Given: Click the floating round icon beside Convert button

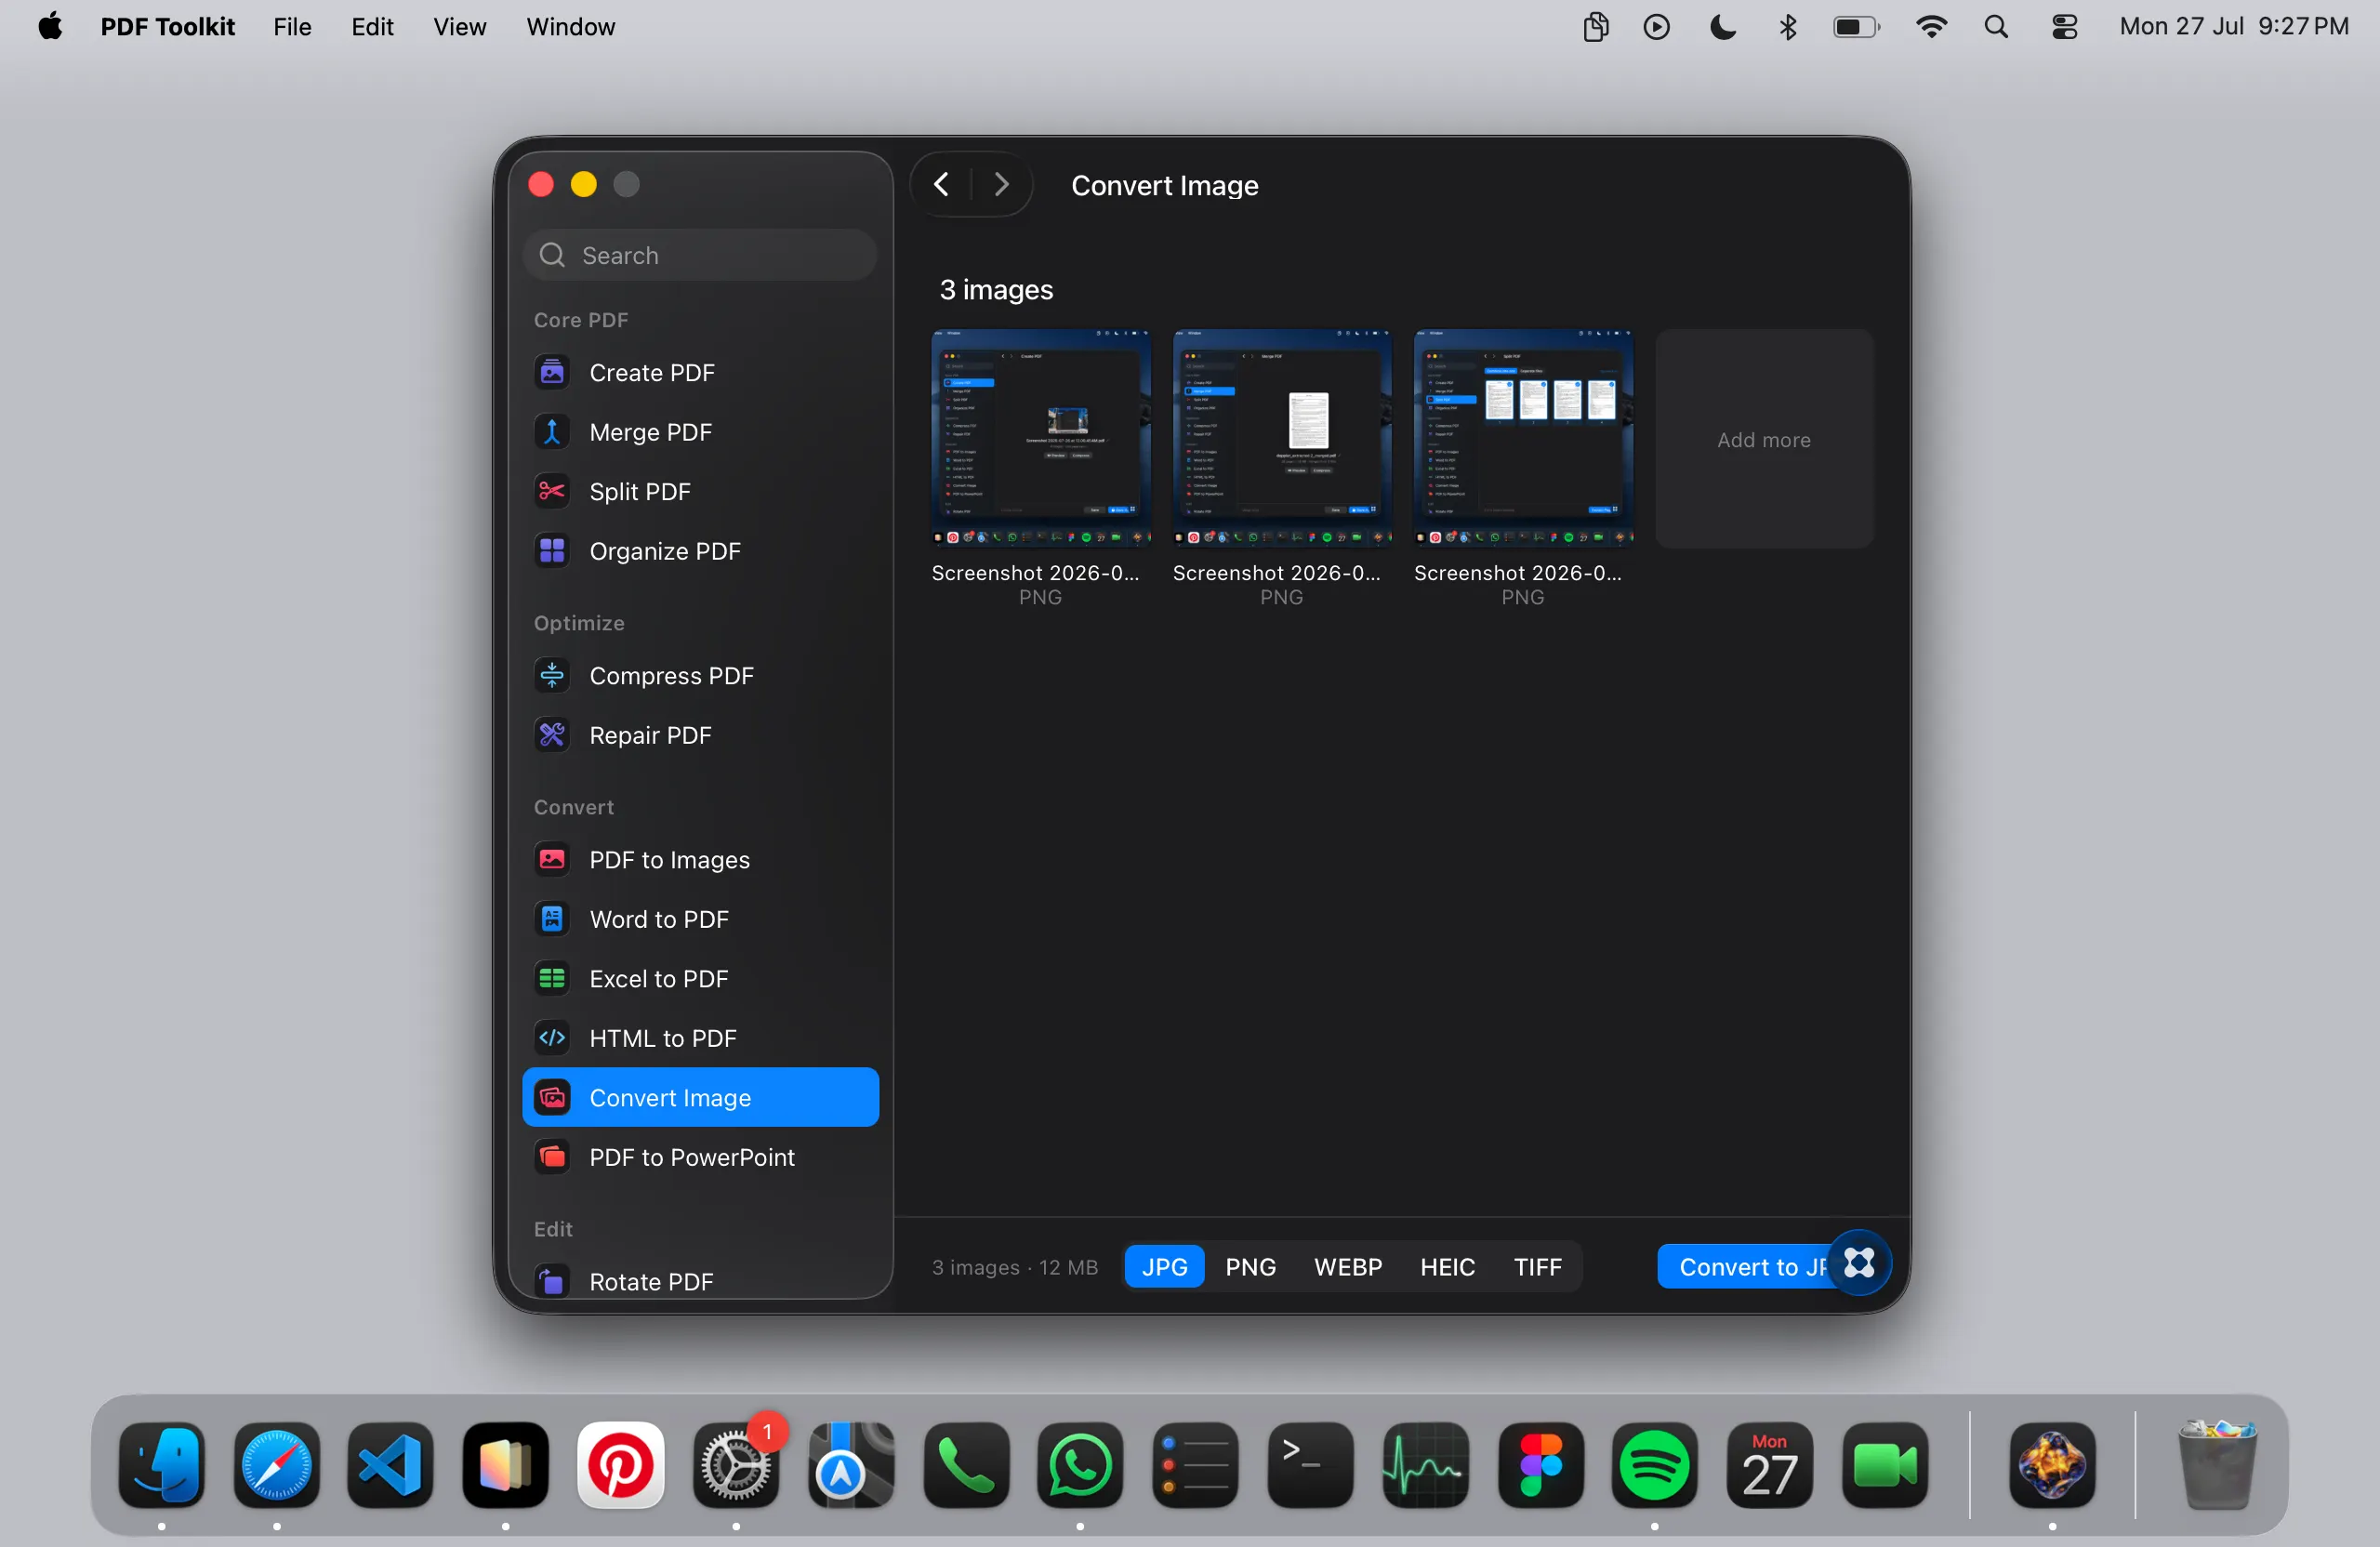Looking at the screenshot, I should (1859, 1263).
